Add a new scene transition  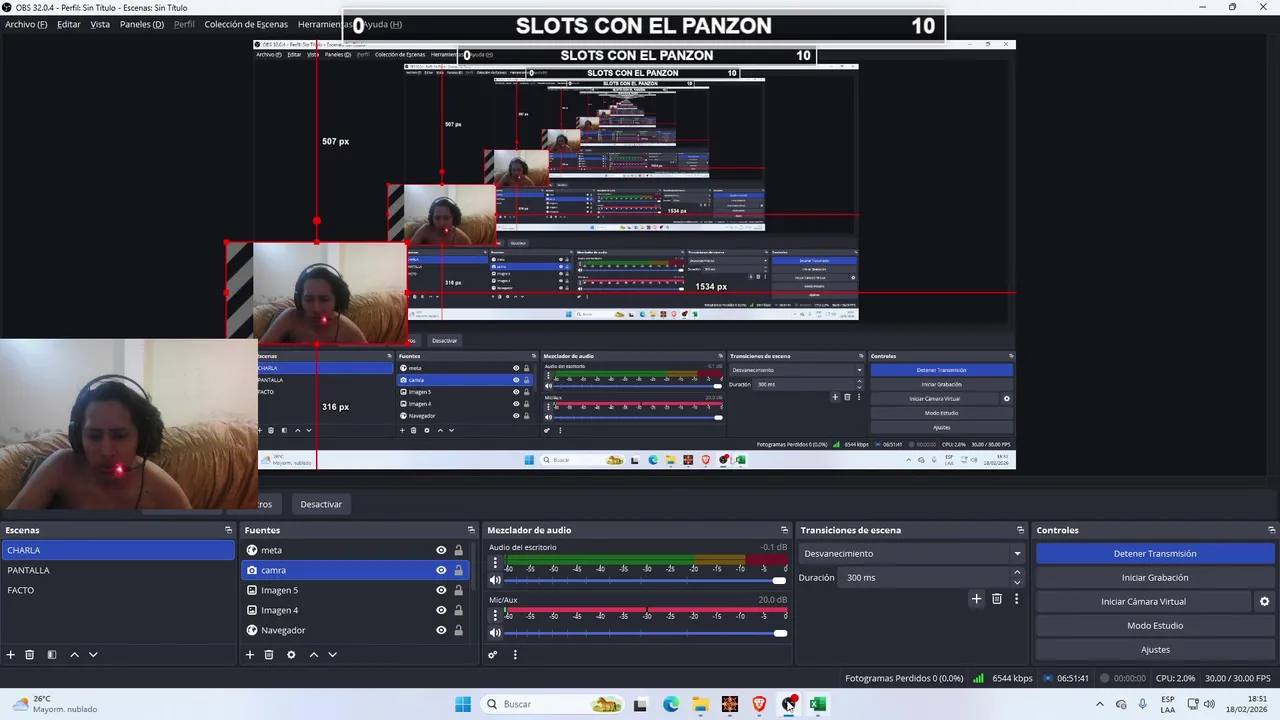[x=977, y=599]
